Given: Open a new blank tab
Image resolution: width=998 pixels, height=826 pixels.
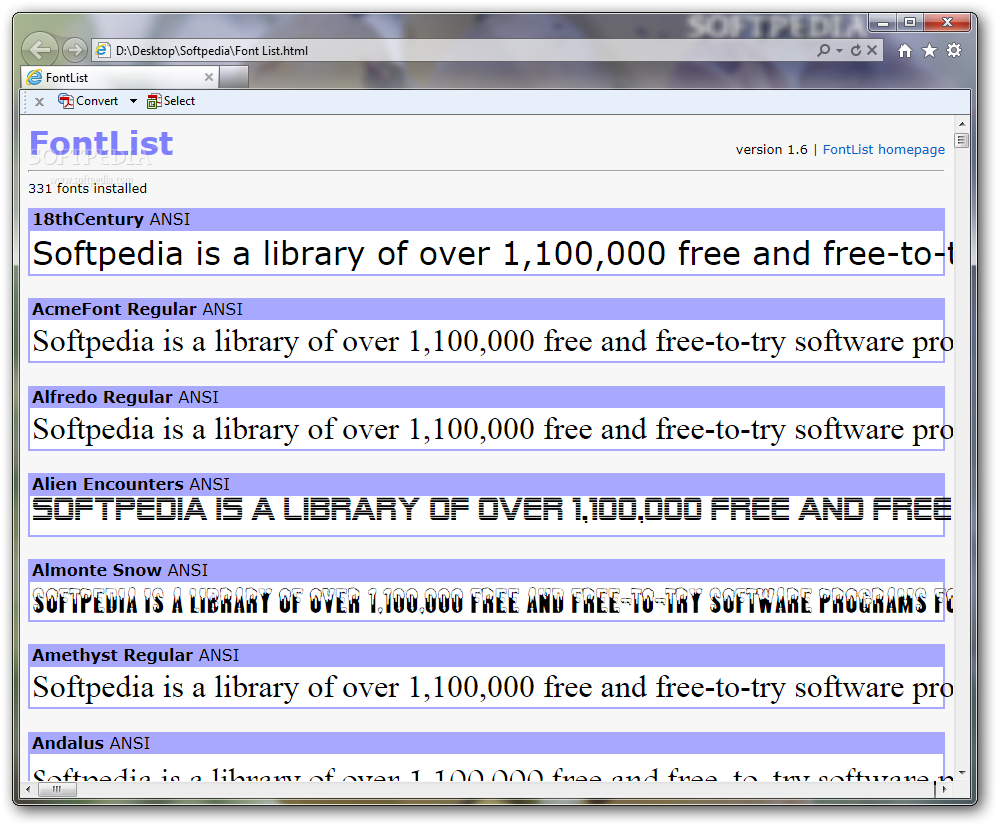Looking at the screenshot, I should pos(234,77).
